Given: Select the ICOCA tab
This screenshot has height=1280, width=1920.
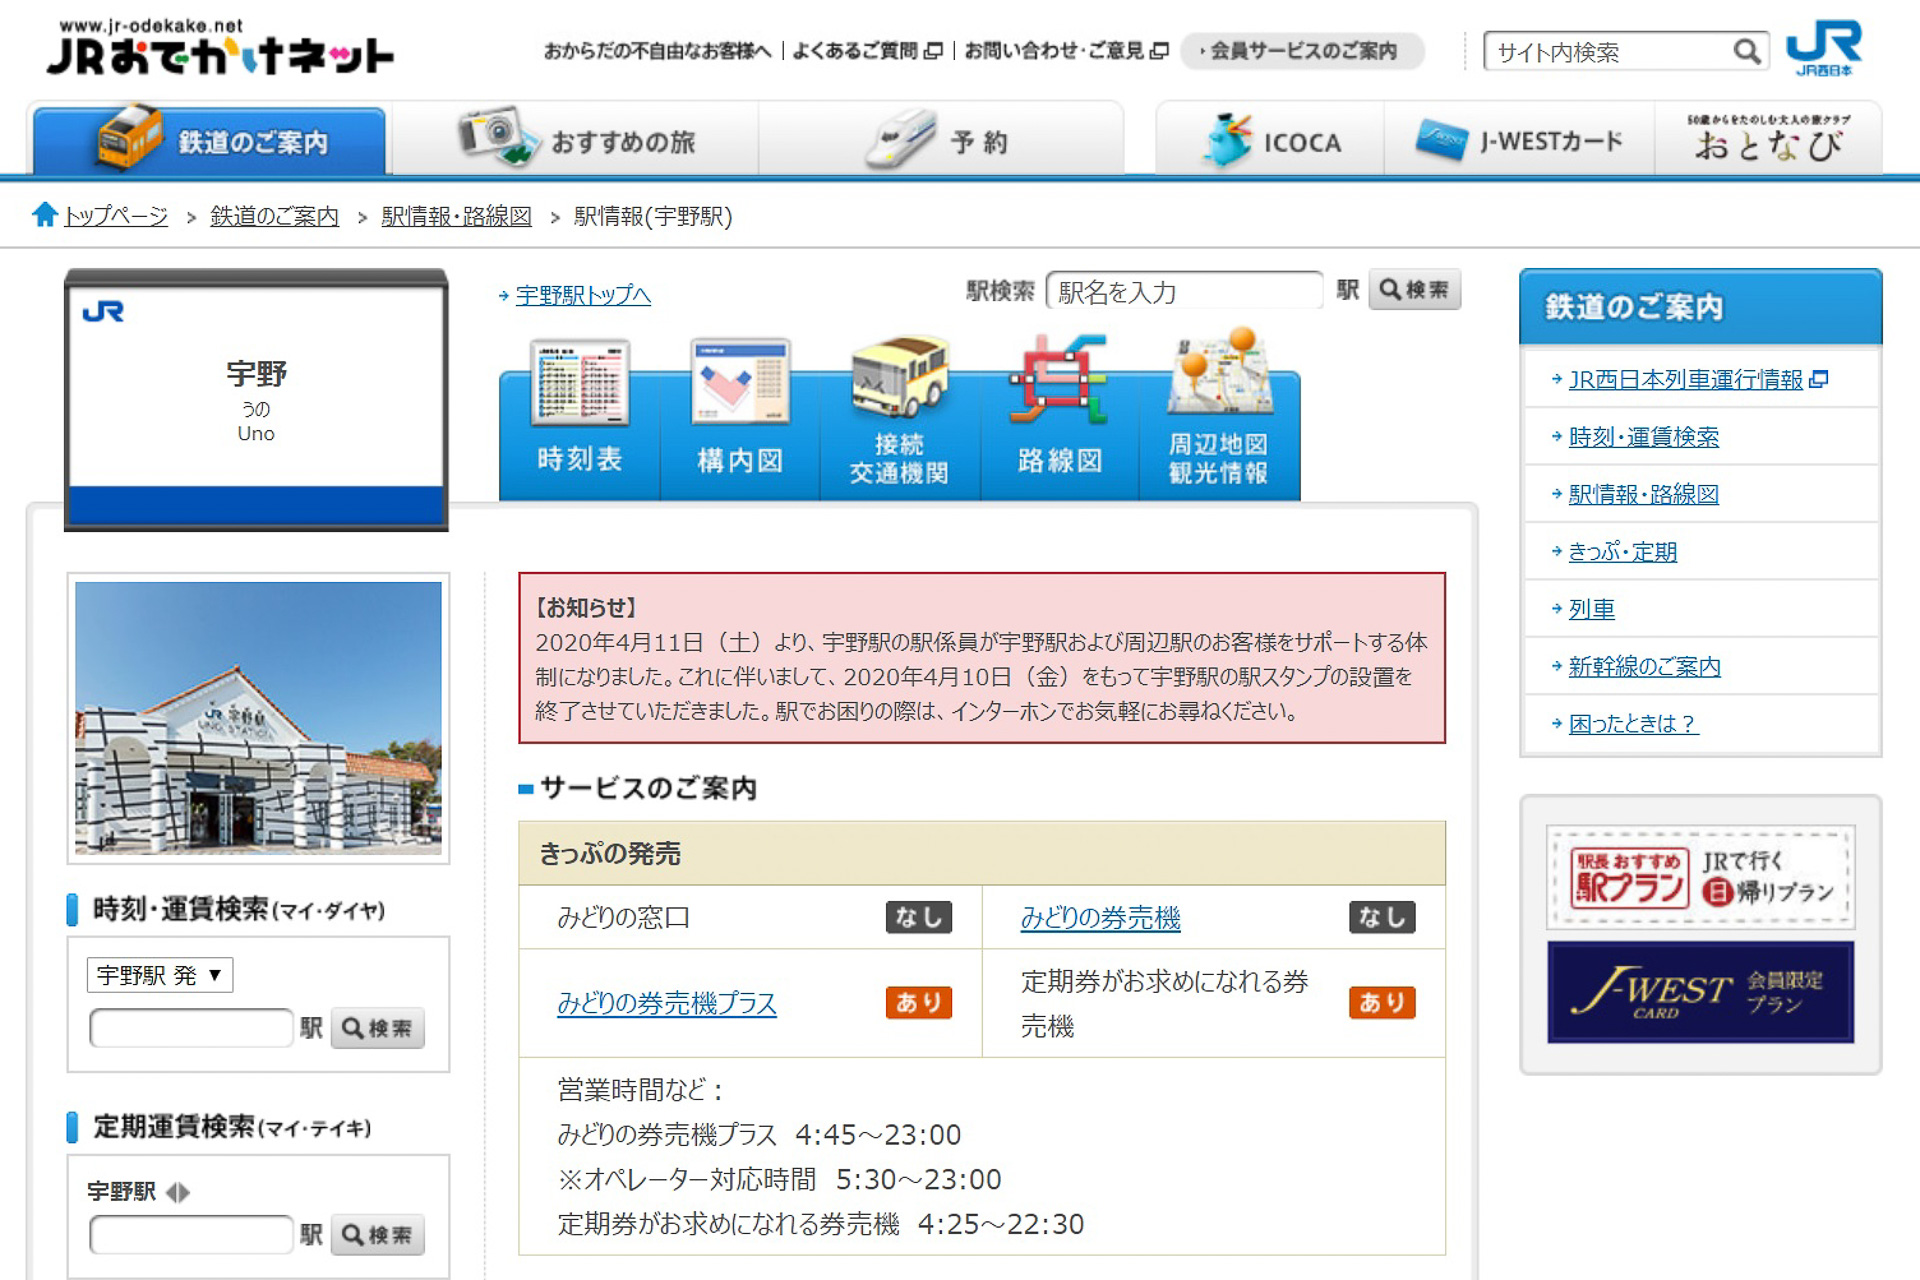Looking at the screenshot, I should point(1270,141).
